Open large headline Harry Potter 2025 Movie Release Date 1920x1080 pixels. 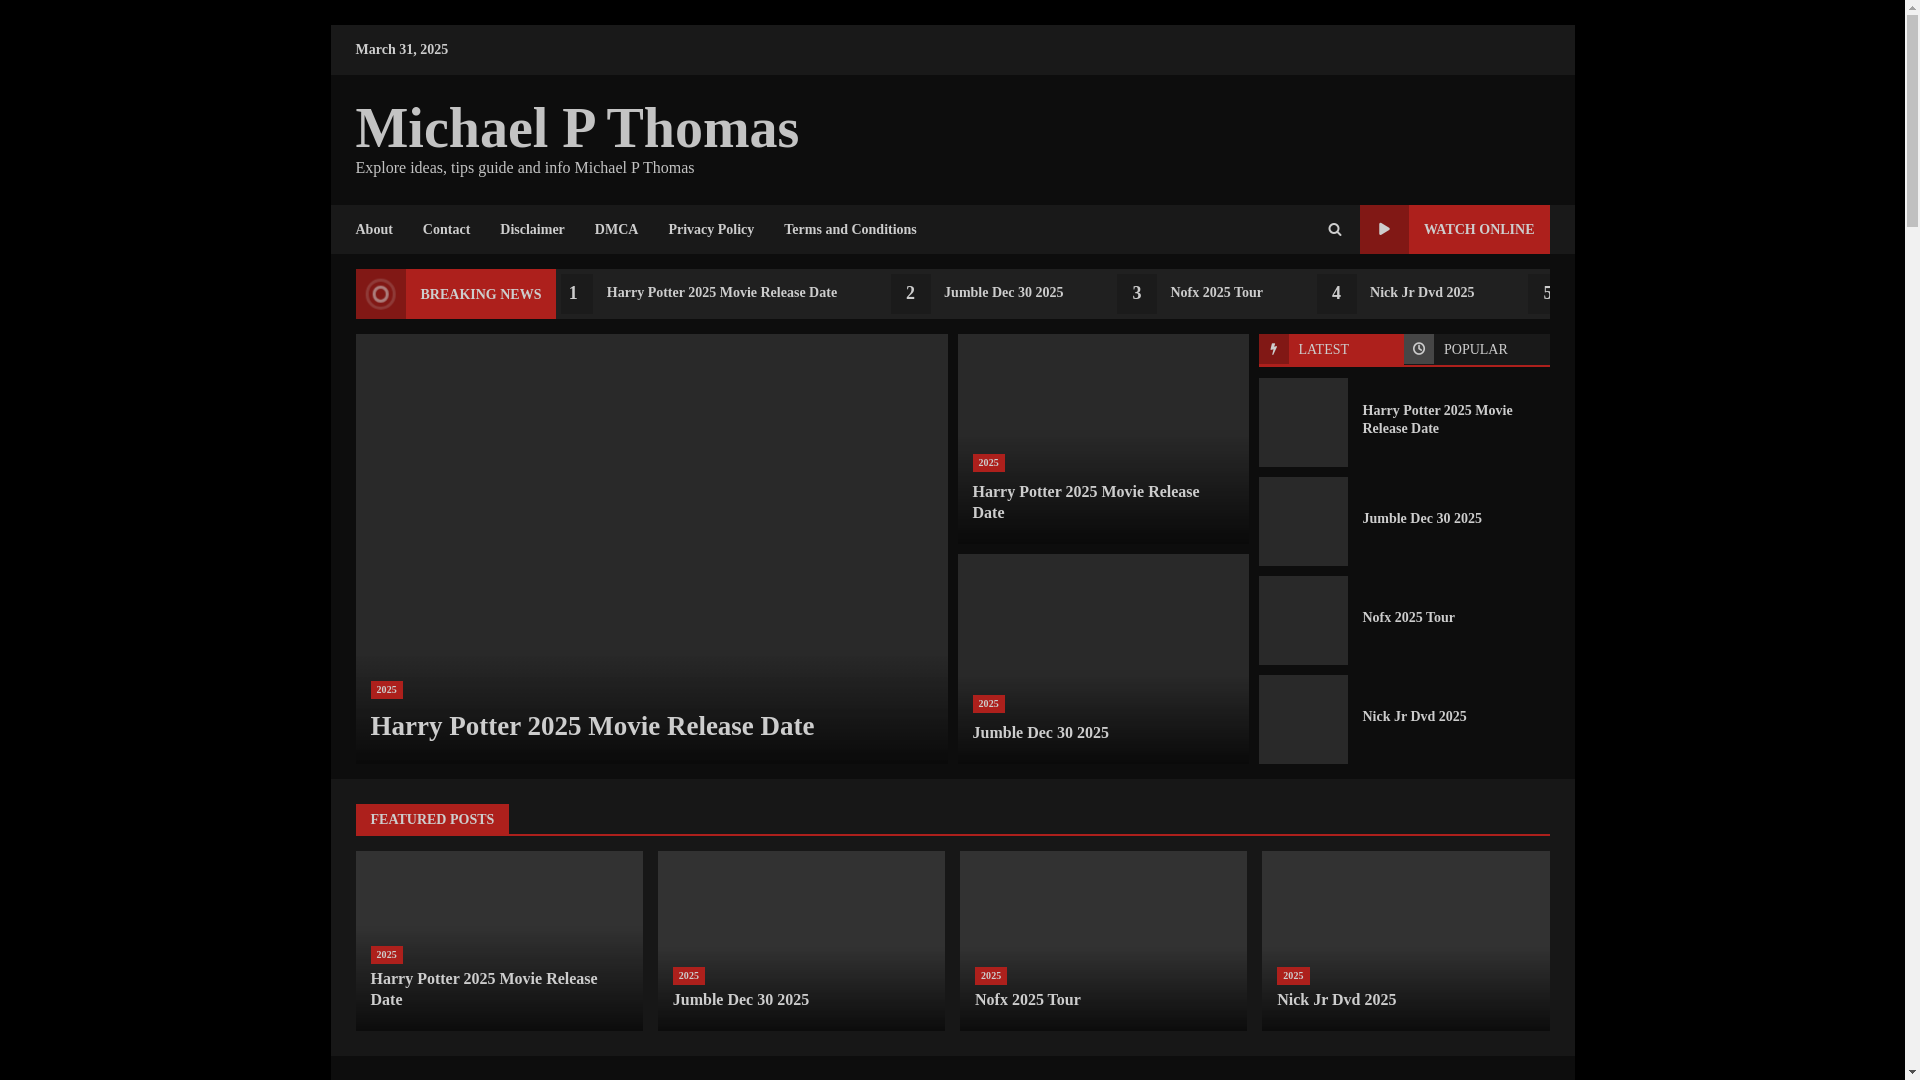click(592, 726)
